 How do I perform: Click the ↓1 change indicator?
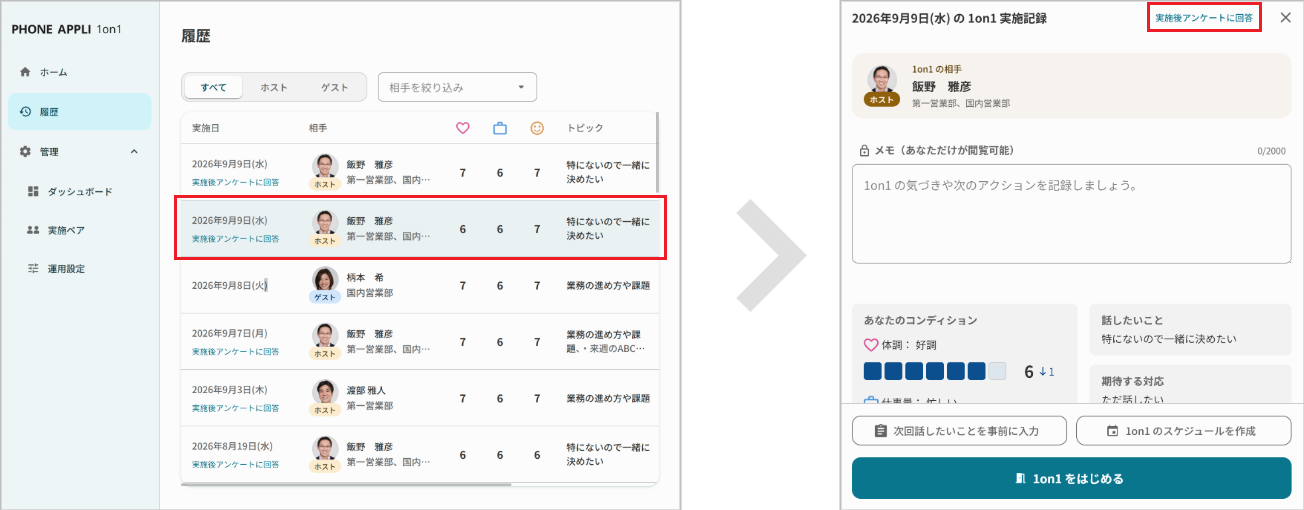coord(1047,372)
